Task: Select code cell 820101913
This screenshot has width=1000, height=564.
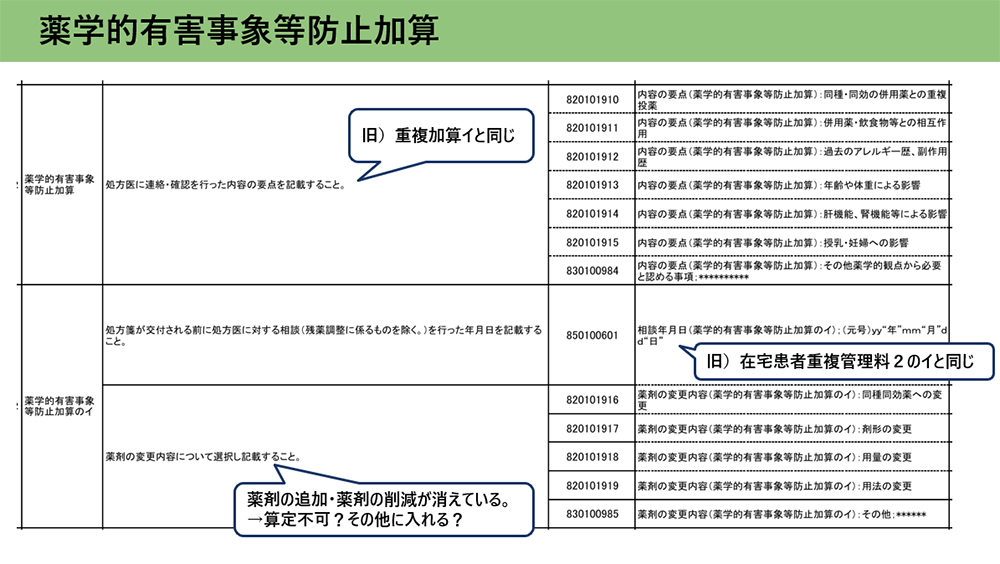Action: pyautogui.click(x=592, y=185)
